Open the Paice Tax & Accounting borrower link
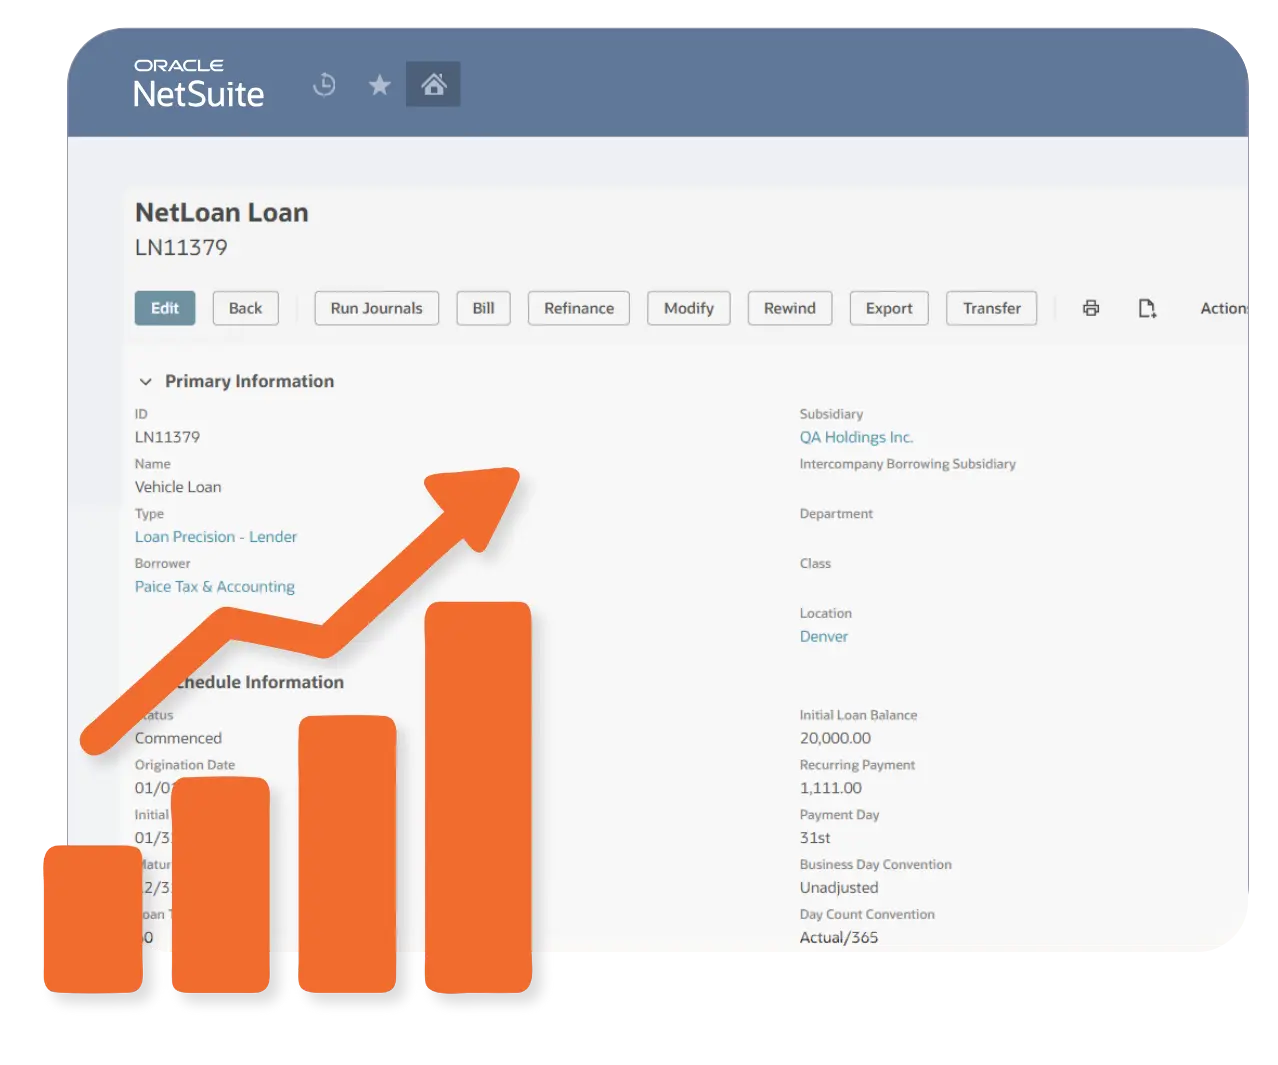1278x1065 pixels. (x=215, y=587)
